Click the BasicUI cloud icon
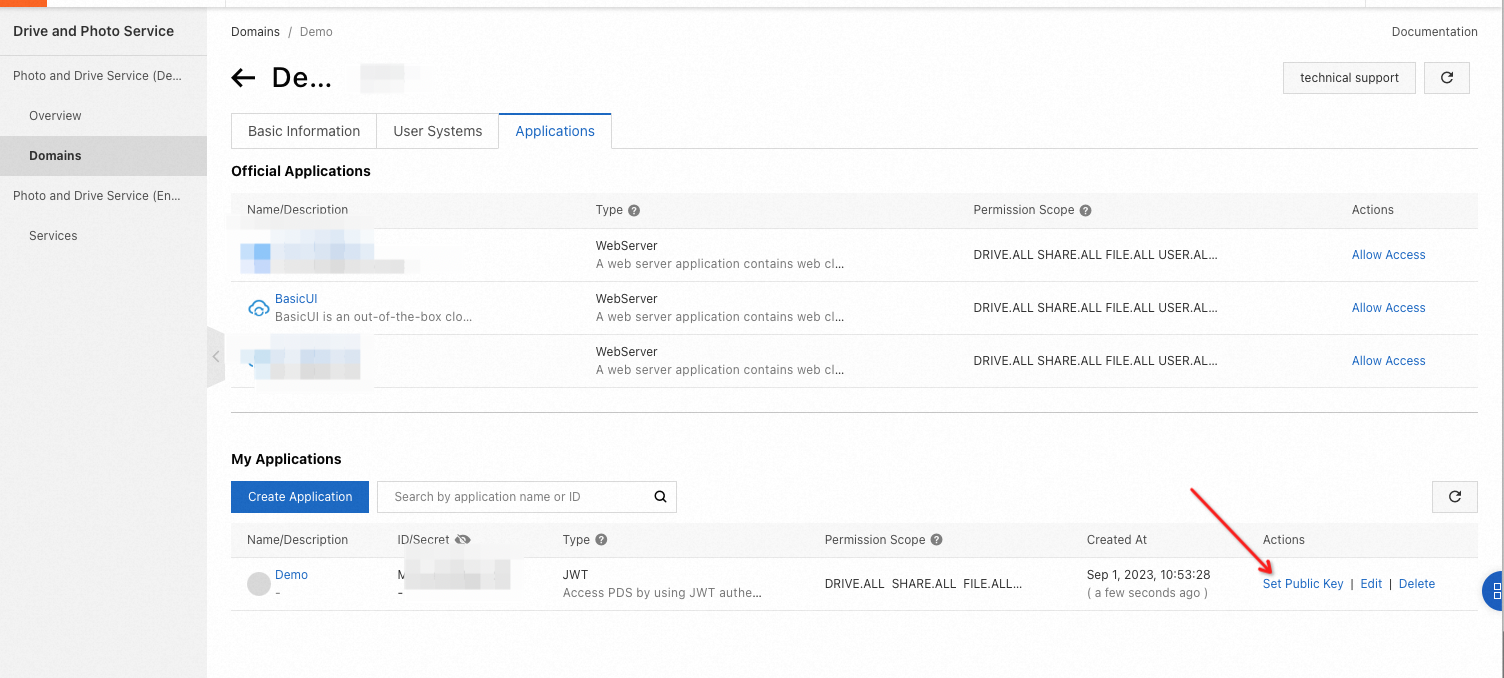This screenshot has width=1504, height=678. pyautogui.click(x=258, y=308)
